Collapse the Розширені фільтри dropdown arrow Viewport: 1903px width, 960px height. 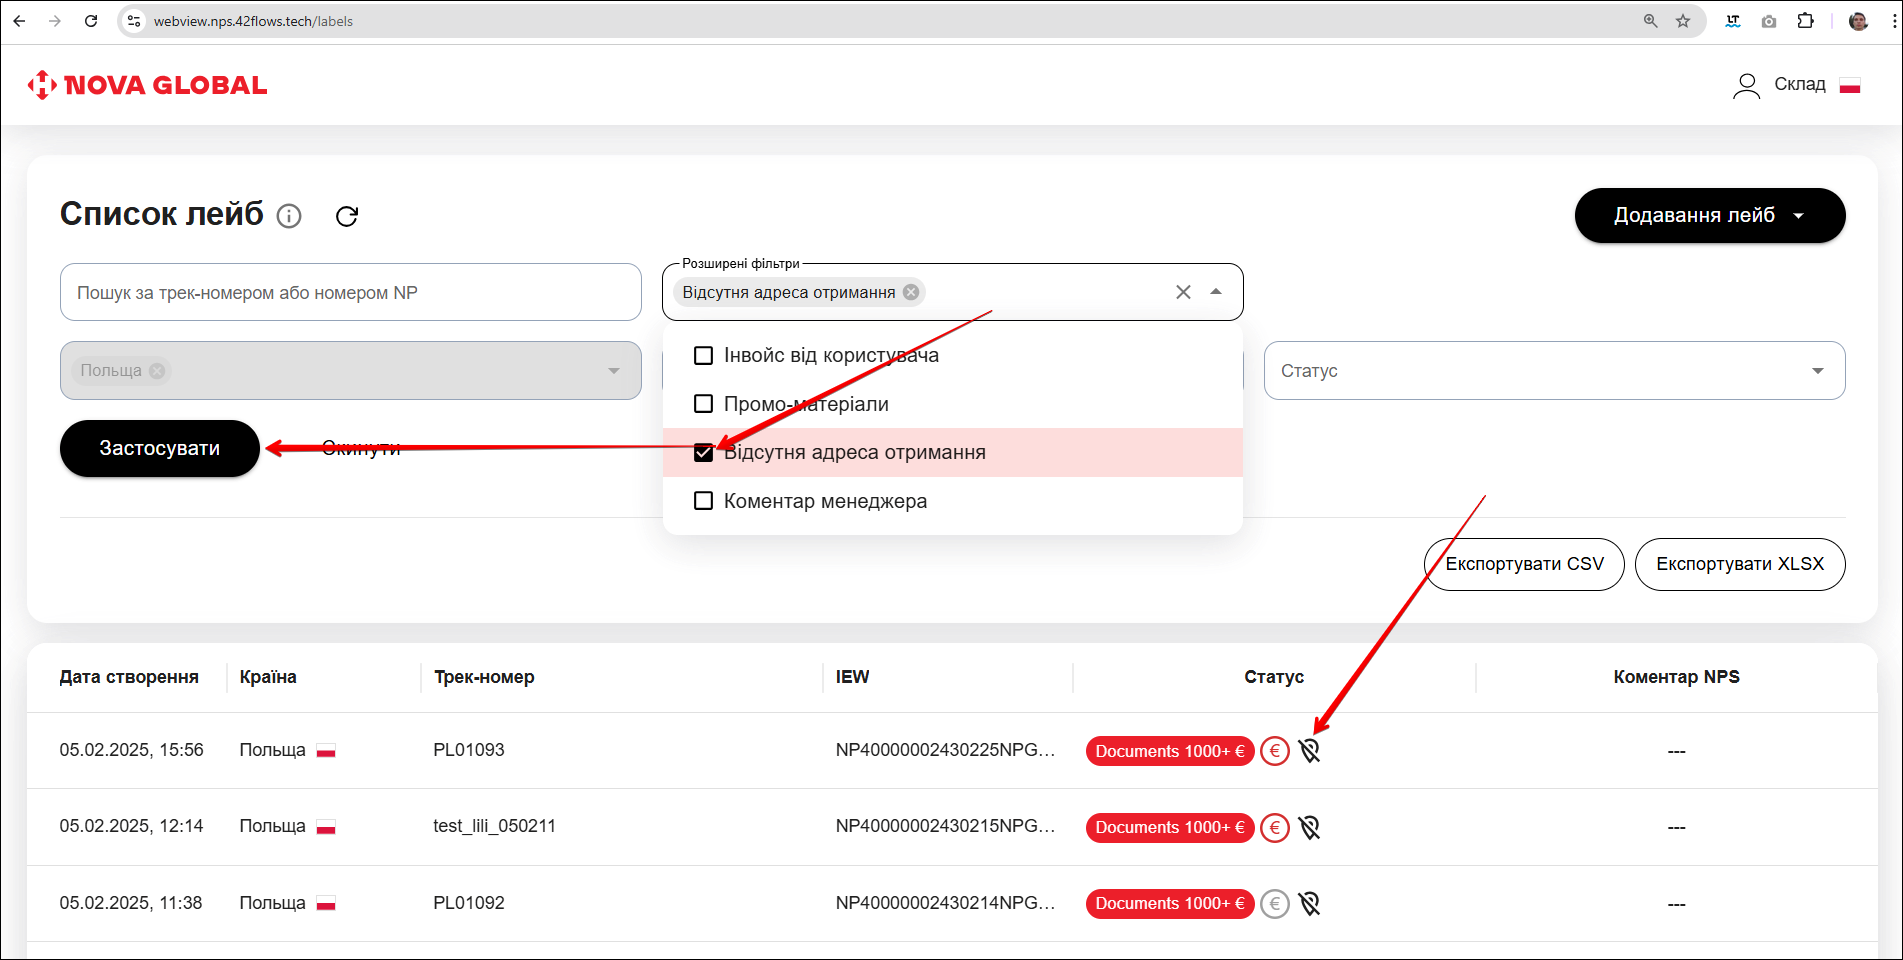tap(1216, 292)
